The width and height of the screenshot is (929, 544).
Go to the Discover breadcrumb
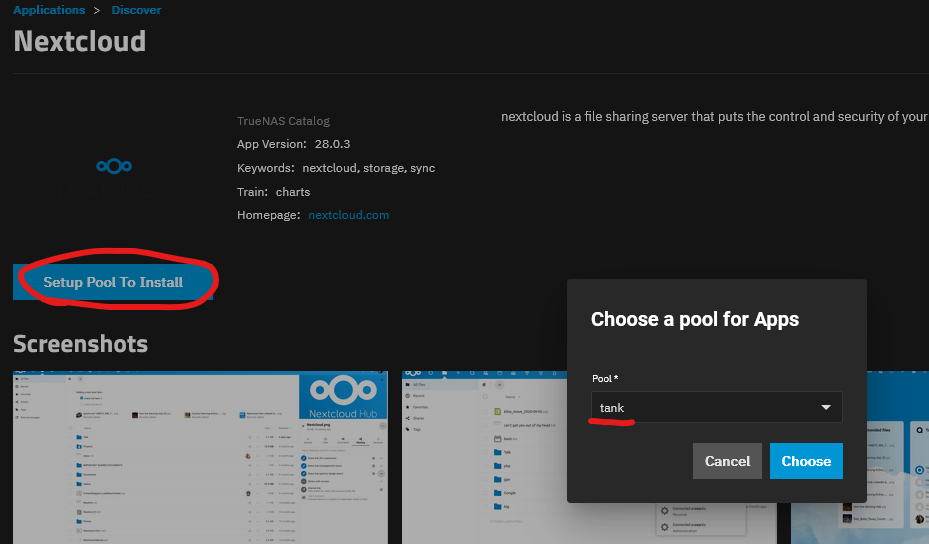coord(136,10)
